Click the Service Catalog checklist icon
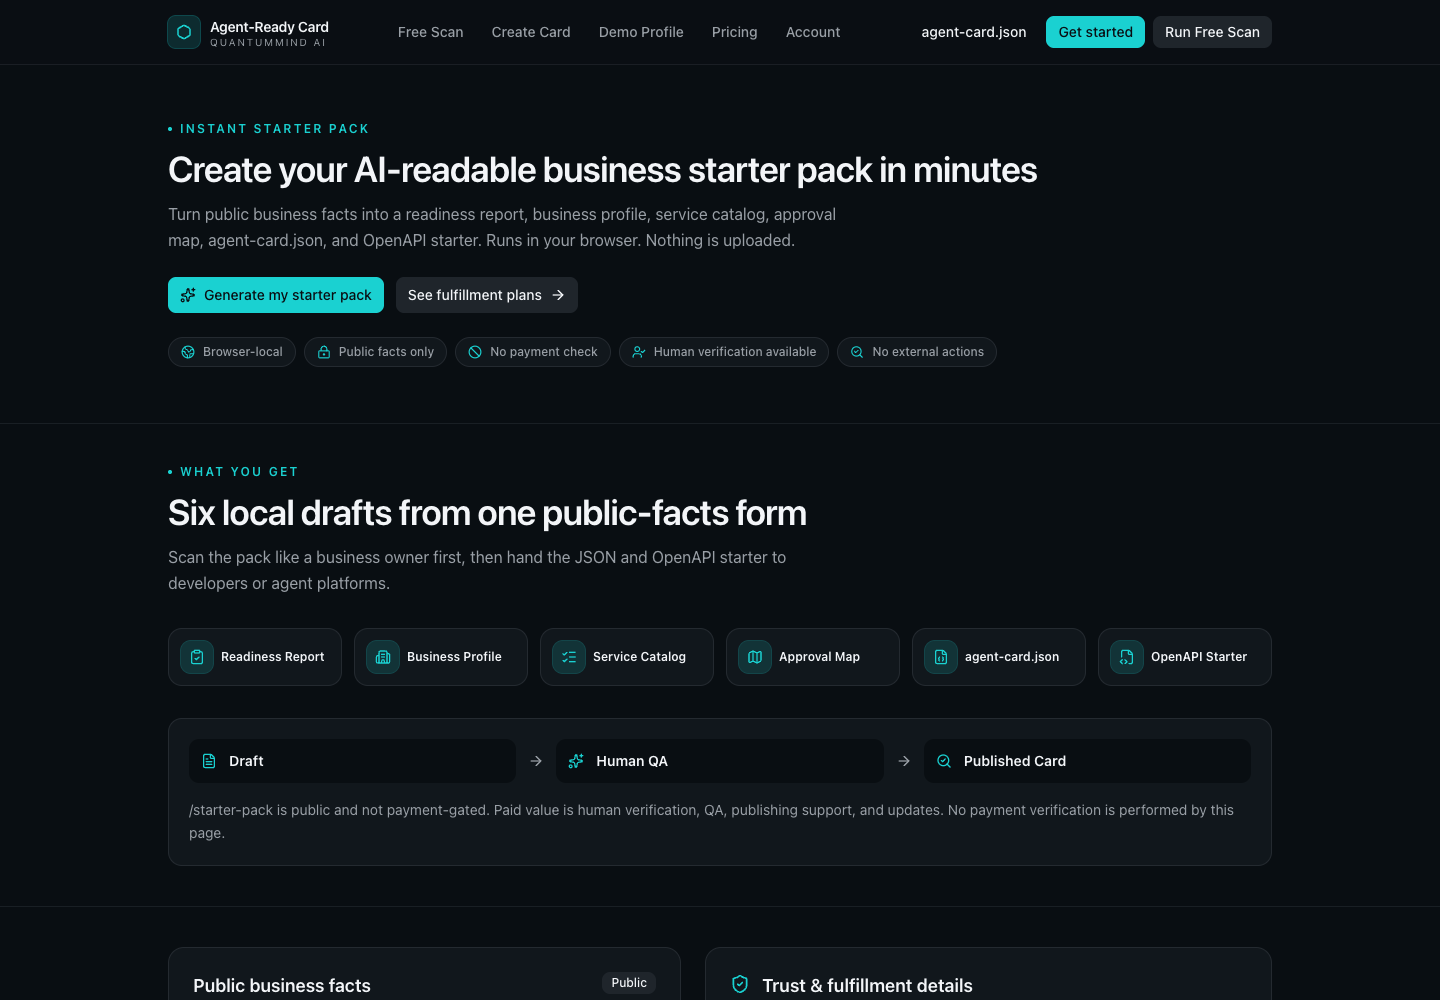This screenshot has height=1000, width=1440. point(569,657)
